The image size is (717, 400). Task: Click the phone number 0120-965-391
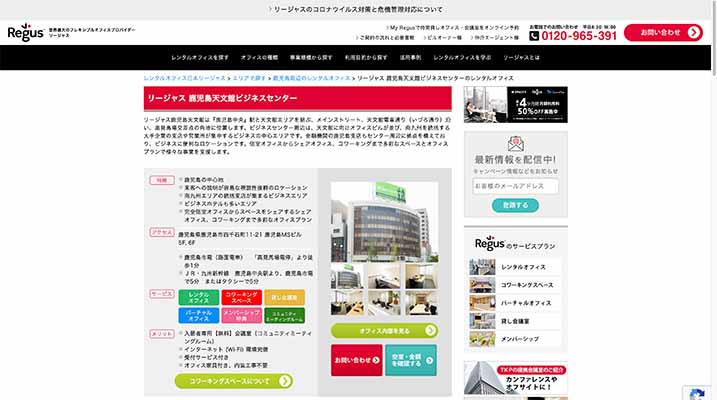[579, 36]
